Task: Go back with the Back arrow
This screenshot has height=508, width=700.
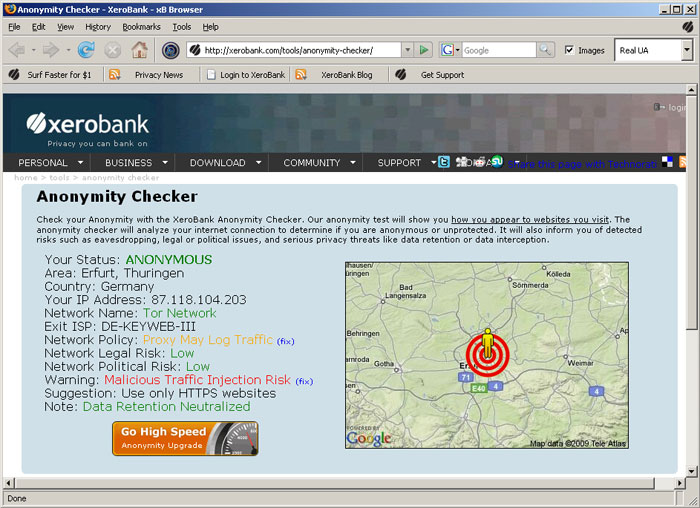Action: [17, 50]
